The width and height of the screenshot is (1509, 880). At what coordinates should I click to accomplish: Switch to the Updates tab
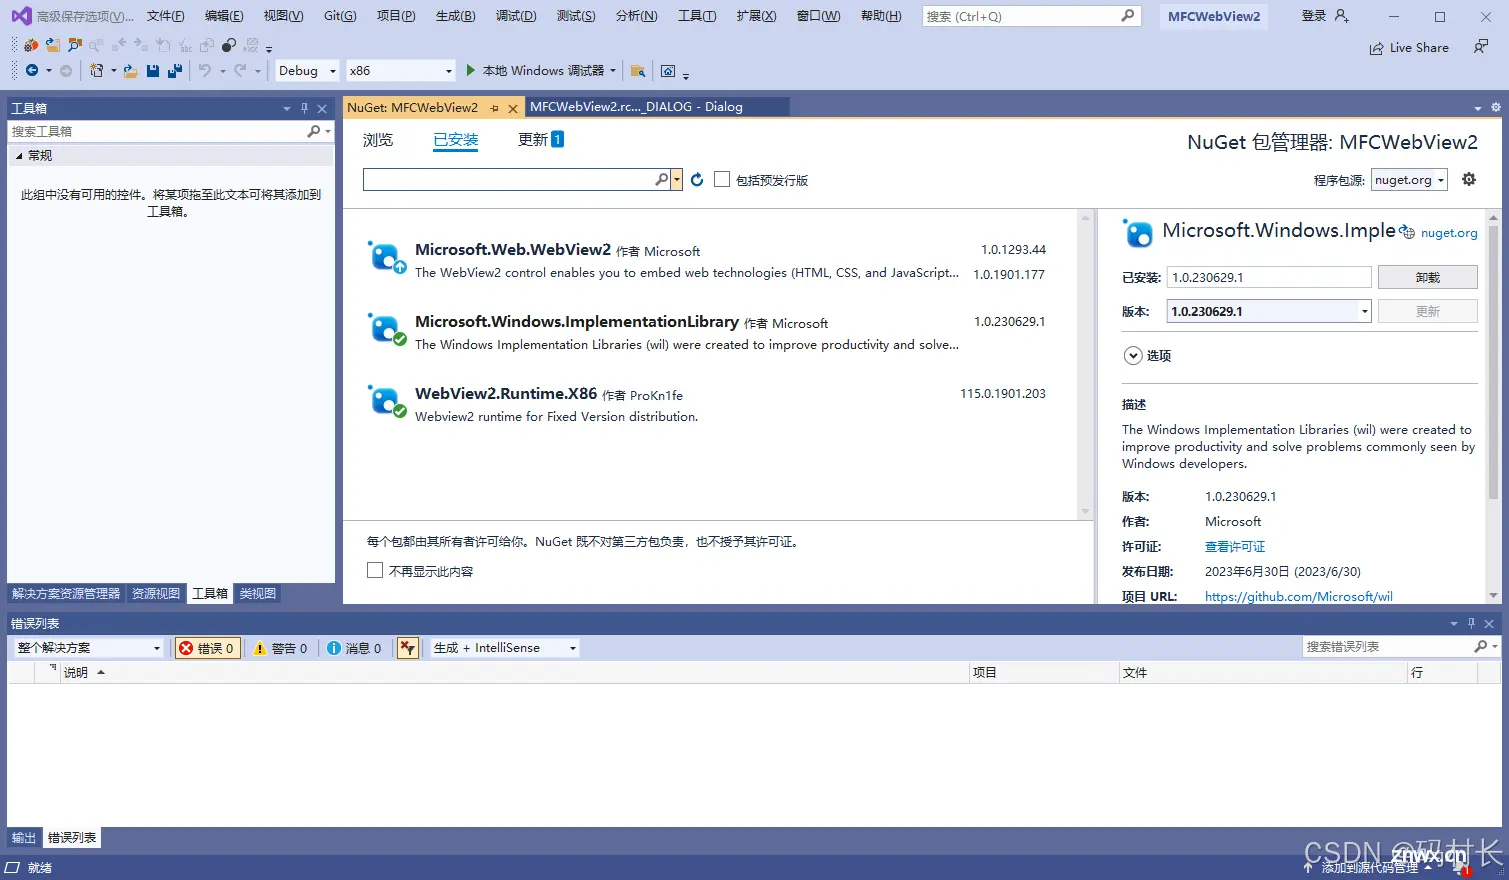point(541,139)
